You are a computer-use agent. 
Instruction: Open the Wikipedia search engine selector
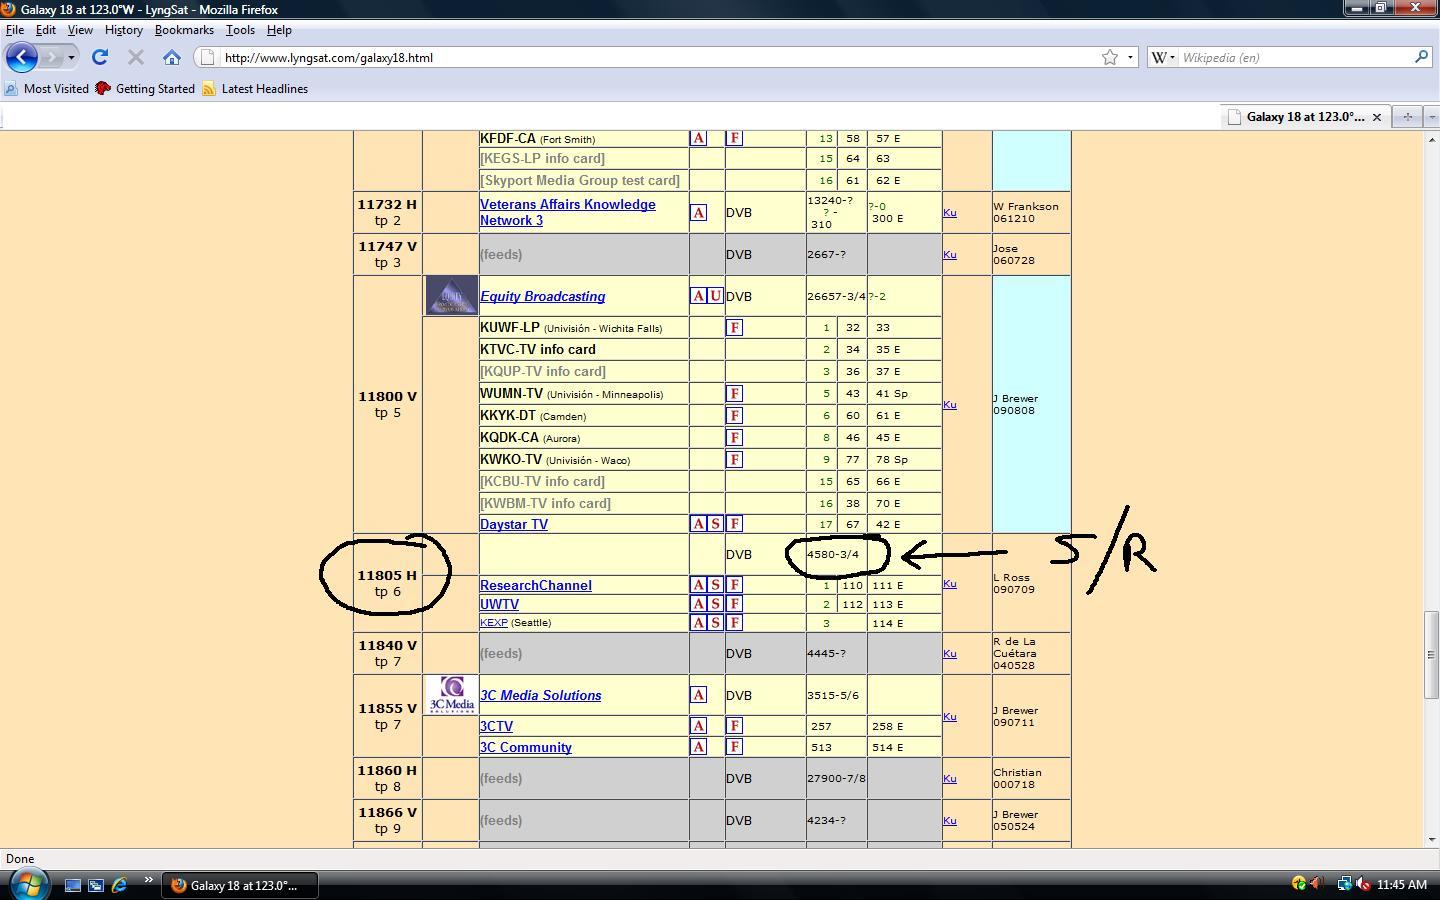tap(1163, 57)
